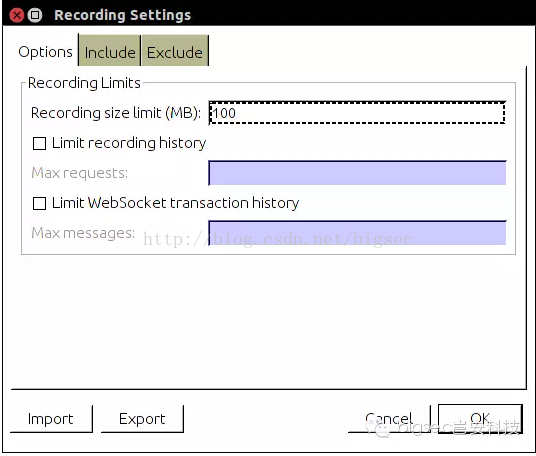This screenshot has width=536, height=456.
Task: Close the Recording Settings dialog with red X
Action: click(16, 15)
